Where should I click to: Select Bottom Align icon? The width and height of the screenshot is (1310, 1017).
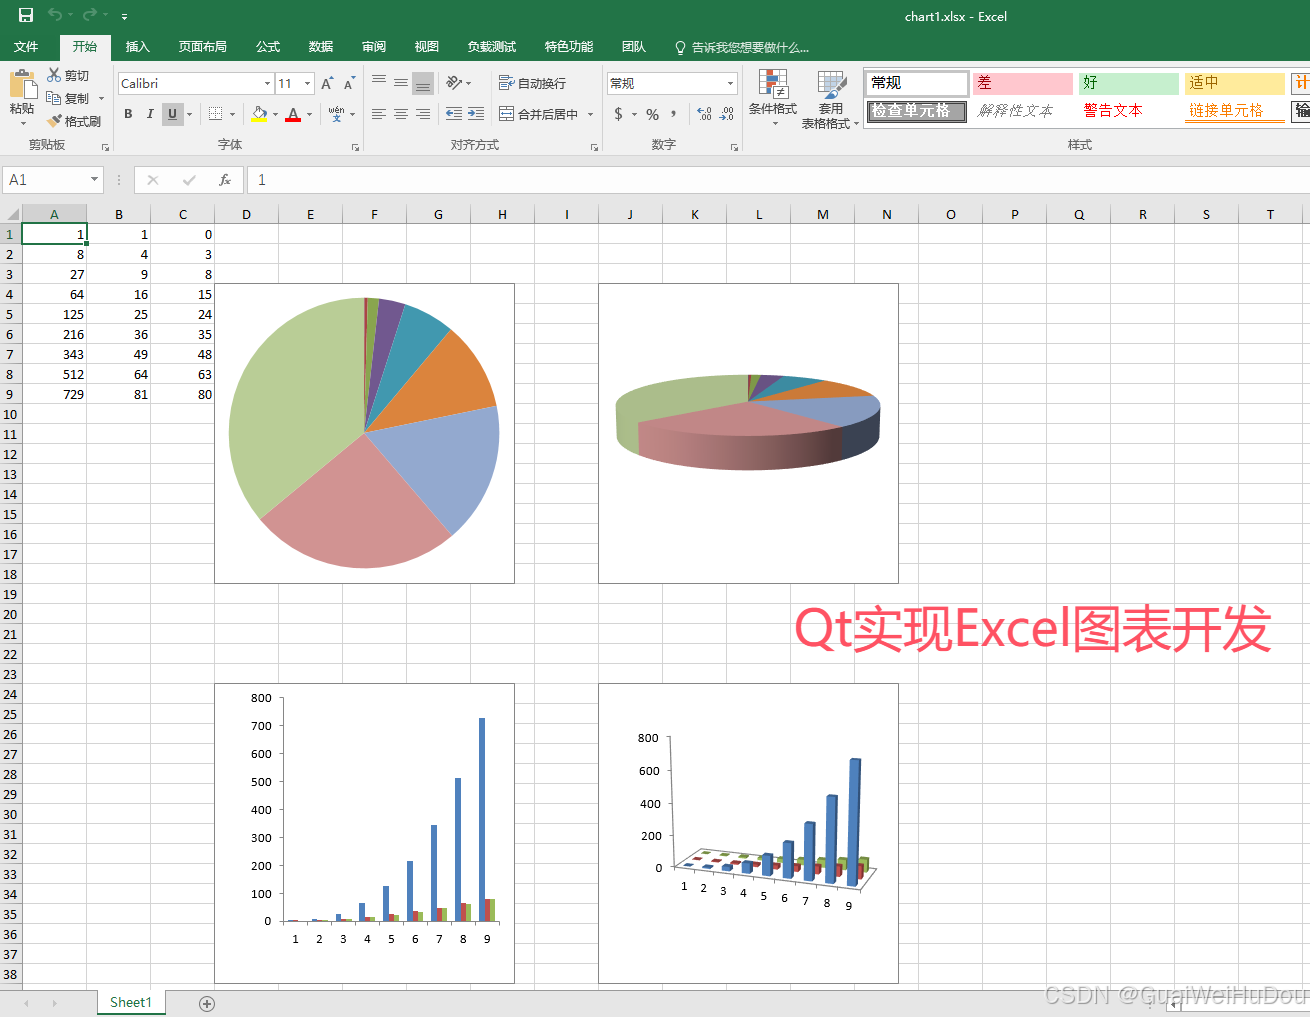(x=423, y=83)
